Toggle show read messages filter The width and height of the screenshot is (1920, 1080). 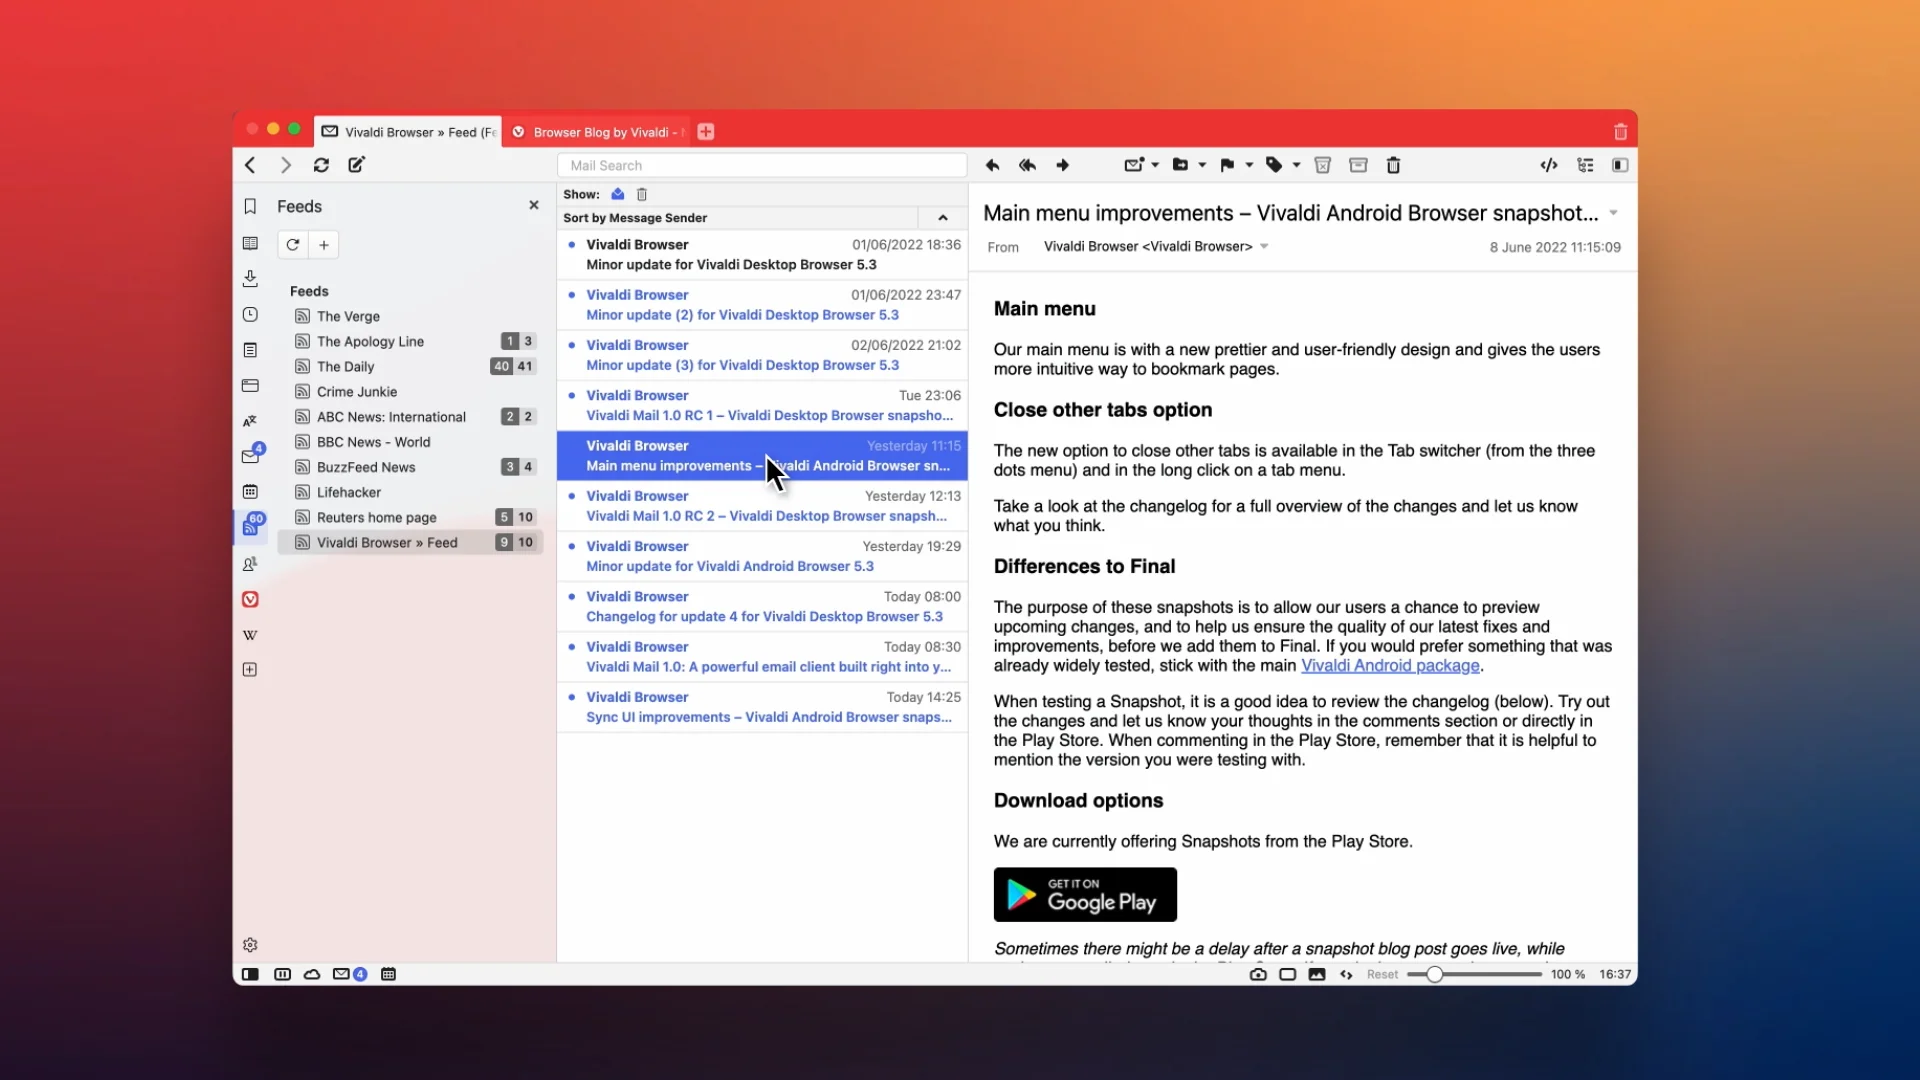pos(618,194)
